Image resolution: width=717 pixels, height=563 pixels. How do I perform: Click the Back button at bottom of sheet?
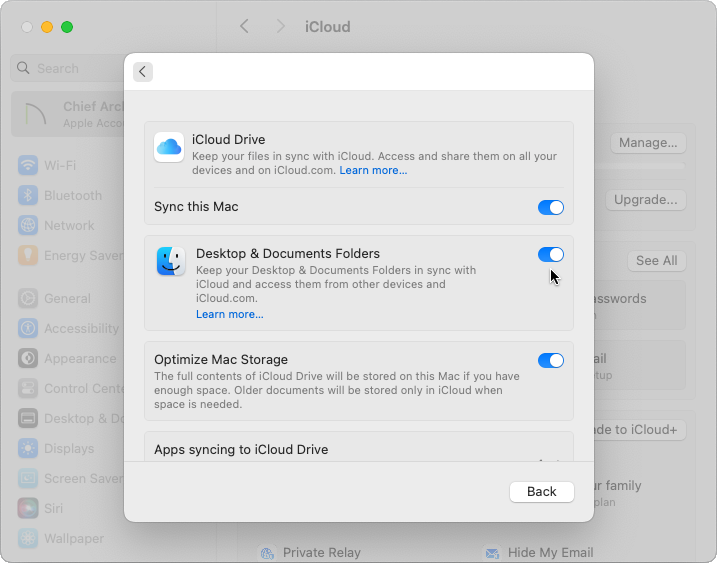541,492
